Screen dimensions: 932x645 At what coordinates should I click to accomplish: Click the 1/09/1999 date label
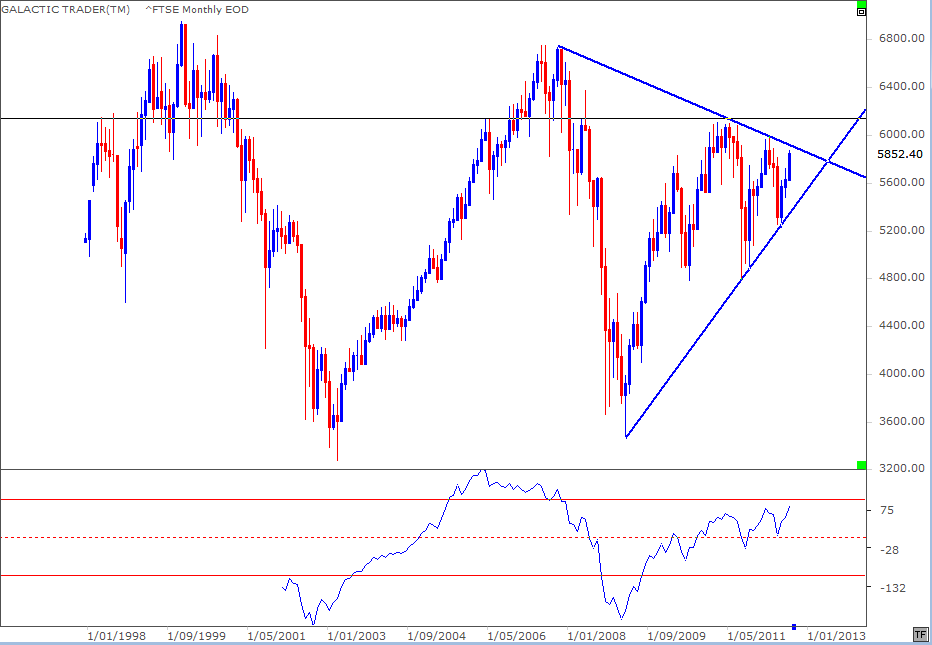[x=197, y=636]
